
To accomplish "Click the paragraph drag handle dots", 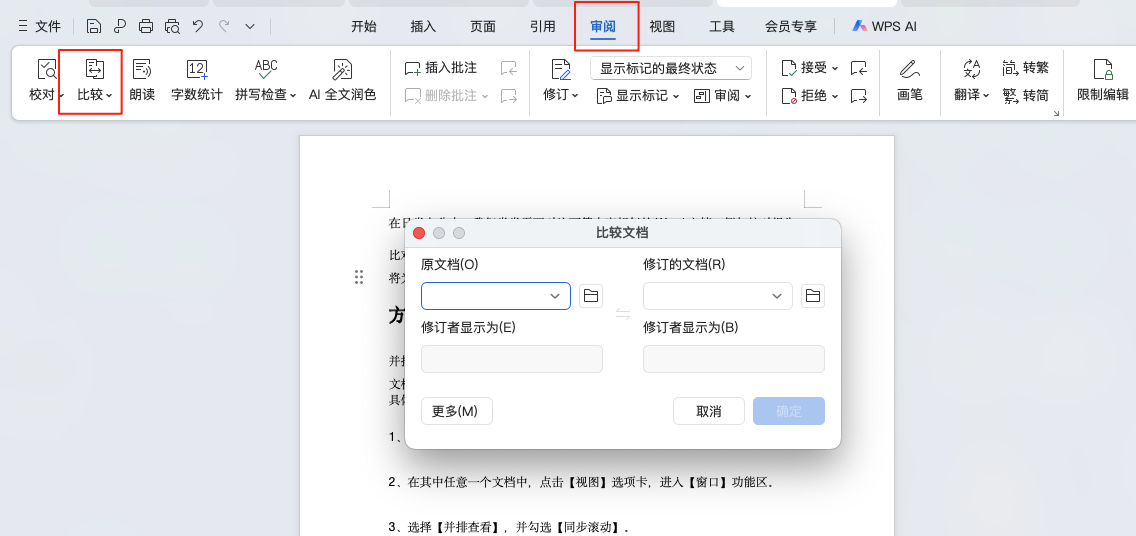I will pos(359,277).
